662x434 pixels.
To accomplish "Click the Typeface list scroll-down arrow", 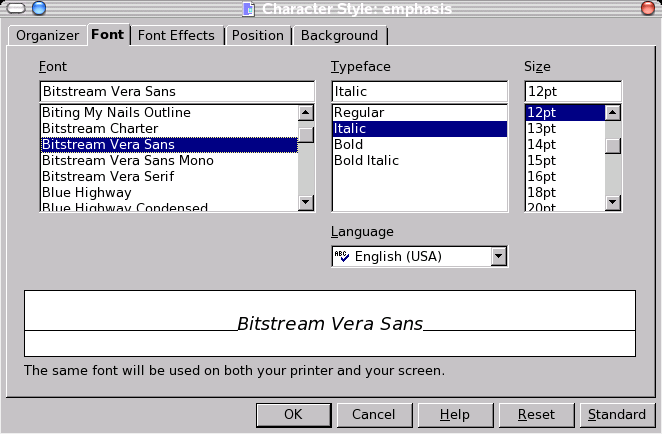I will 499,204.
